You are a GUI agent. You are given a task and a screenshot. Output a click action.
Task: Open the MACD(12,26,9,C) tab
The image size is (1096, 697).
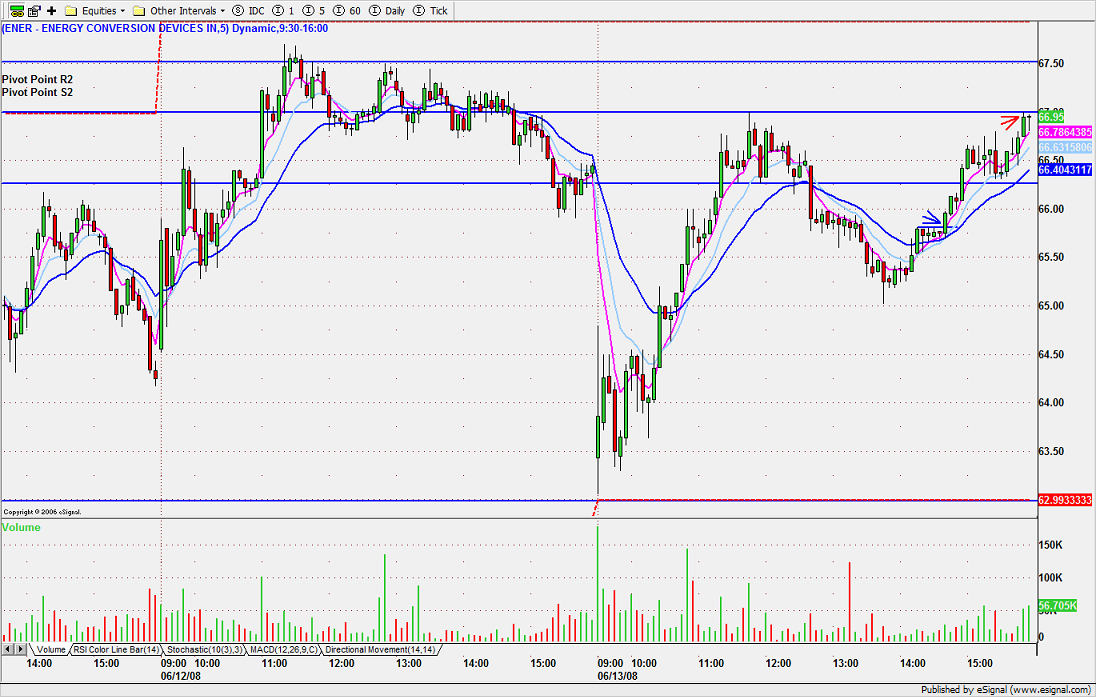coord(284,649)
